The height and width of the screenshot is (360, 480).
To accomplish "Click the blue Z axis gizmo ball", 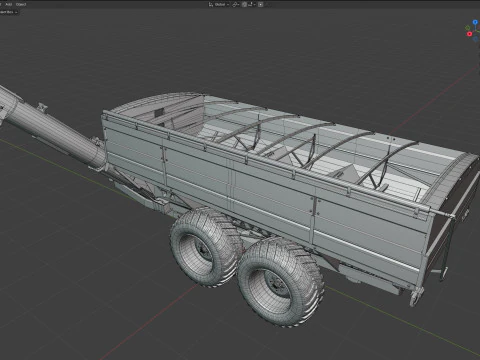I will pyautogui.click(x=475, y=22).
